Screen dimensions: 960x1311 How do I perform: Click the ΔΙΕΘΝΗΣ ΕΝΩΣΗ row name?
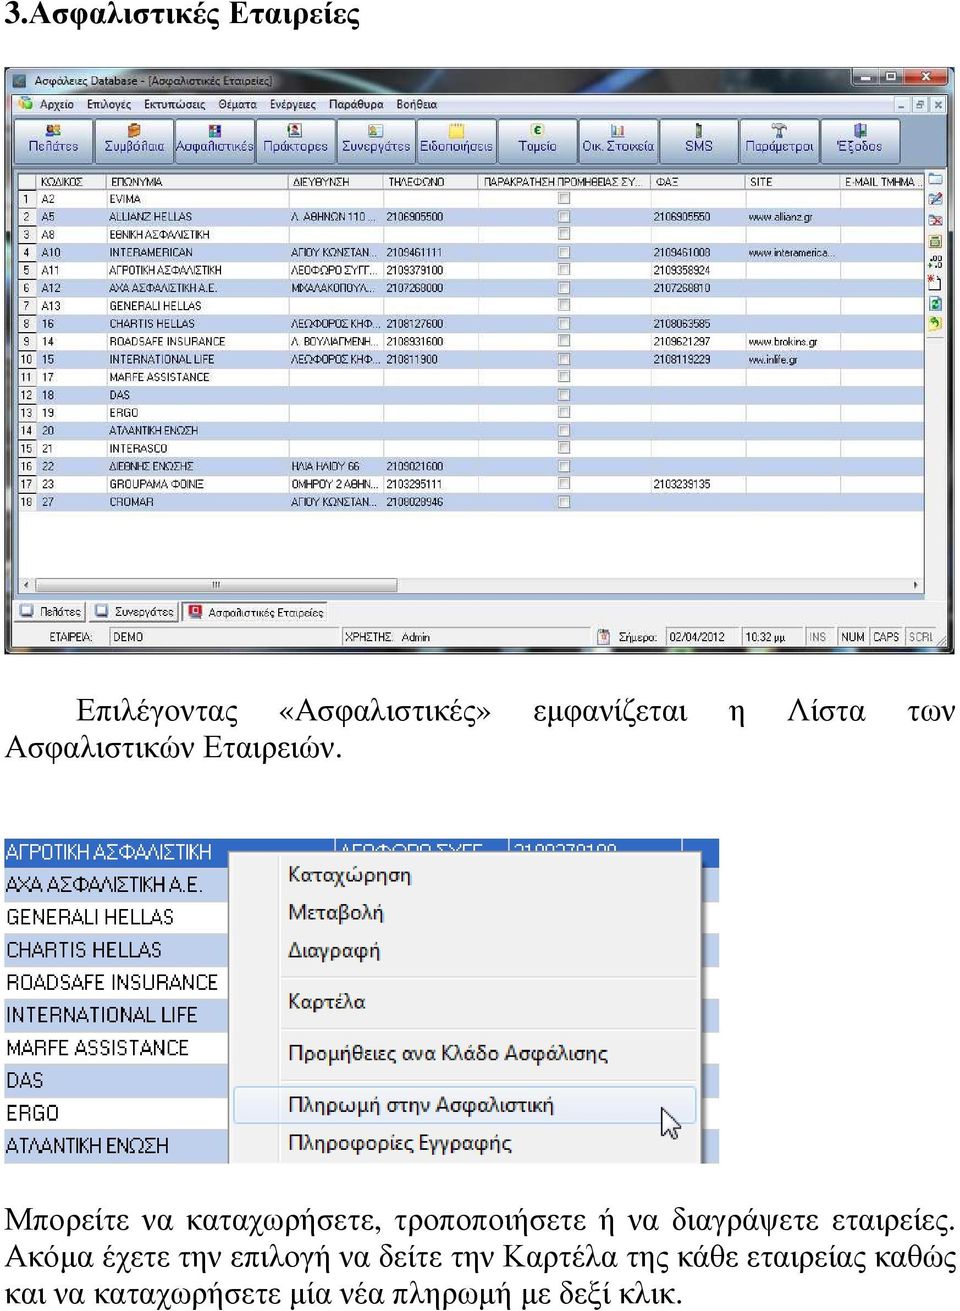tap(151, 466)
